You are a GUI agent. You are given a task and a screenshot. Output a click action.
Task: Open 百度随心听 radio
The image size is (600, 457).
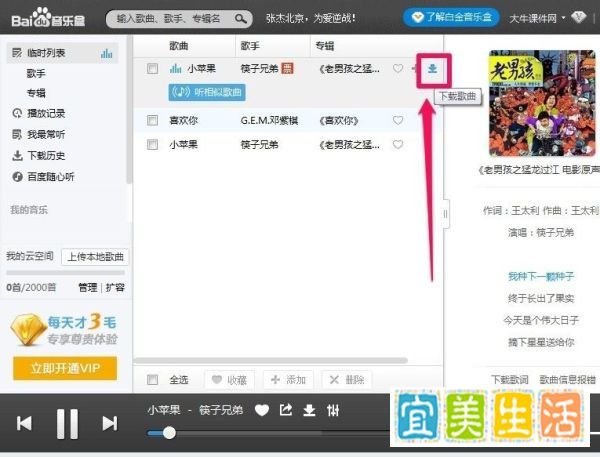43,176
